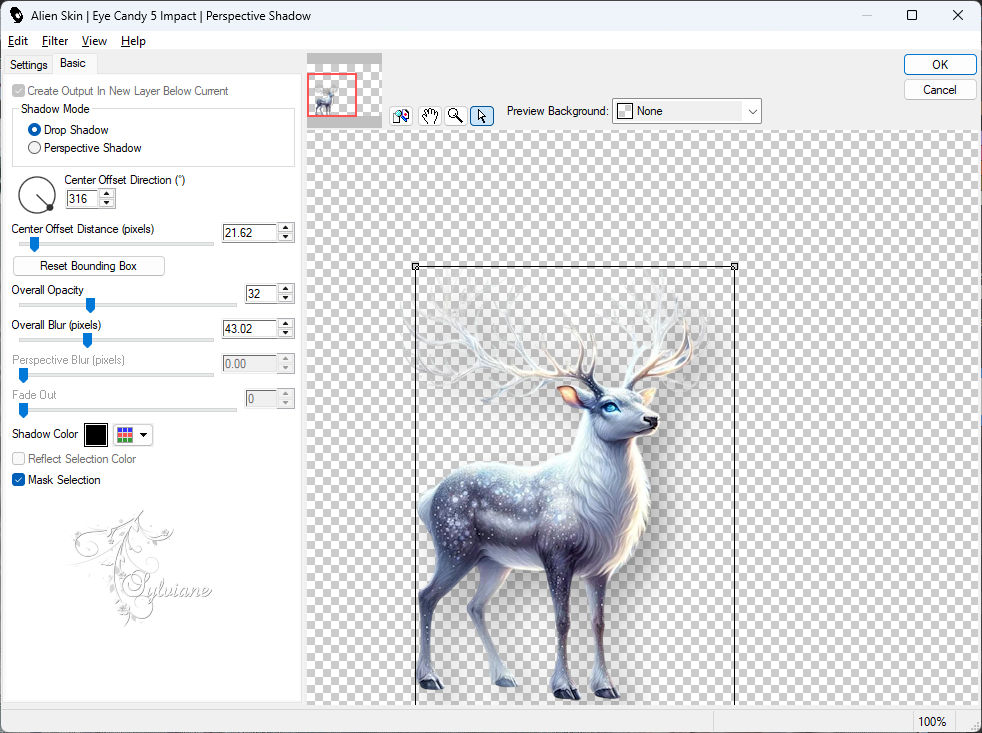Open the Preview Background dropdown
This screenshot has width=982, height=733.
pyautogui.click(x=686, y=112)
